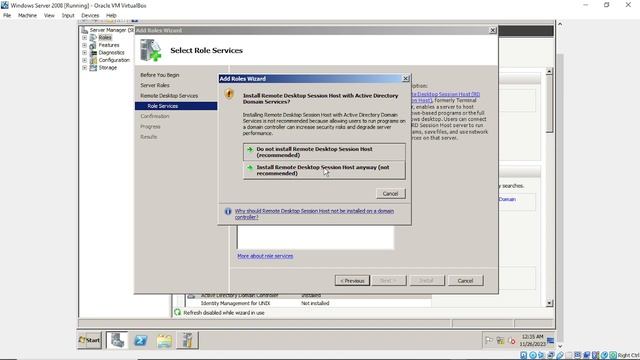640x360 pixels.
Task: Click the fourth taskbar tools icon
Action: [x=187, y=340]
